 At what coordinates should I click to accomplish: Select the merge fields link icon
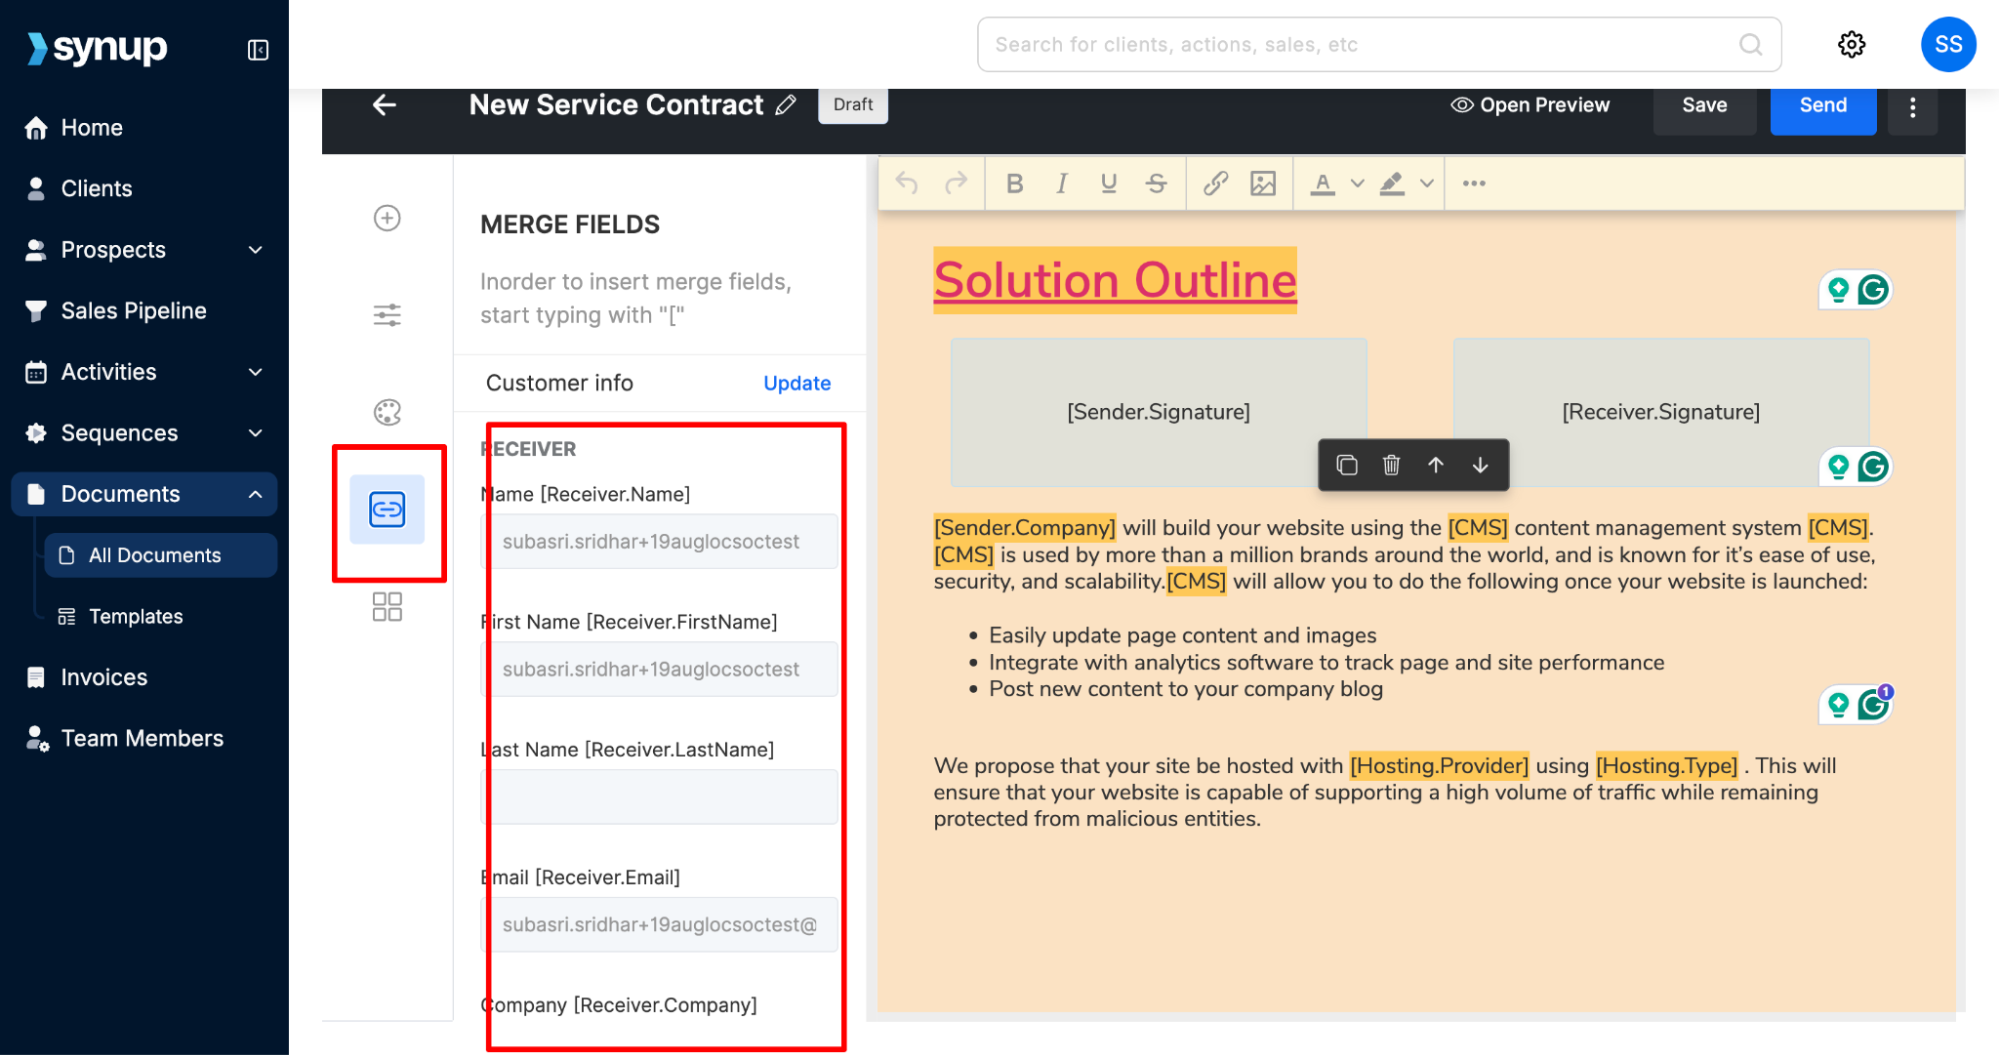[x=387, y=509]
